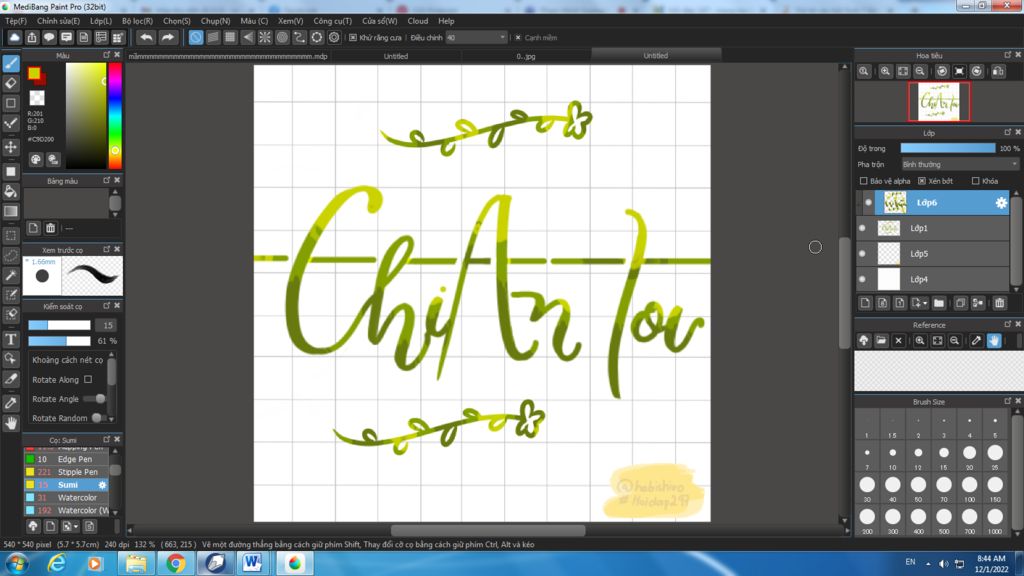
Task: Delete the selected layer with trash icon
Action: click(x=999, y=303)
